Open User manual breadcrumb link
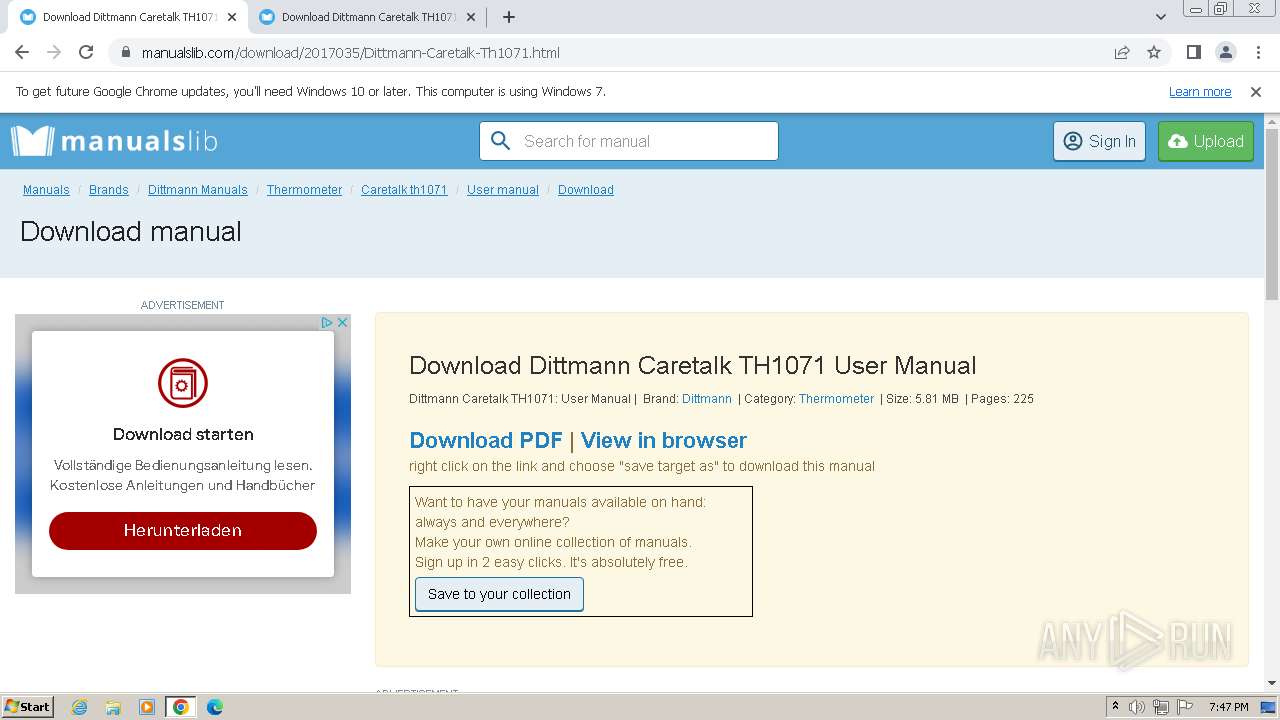Viewport: 1280px width, 720px height. (x=503, y=190)
